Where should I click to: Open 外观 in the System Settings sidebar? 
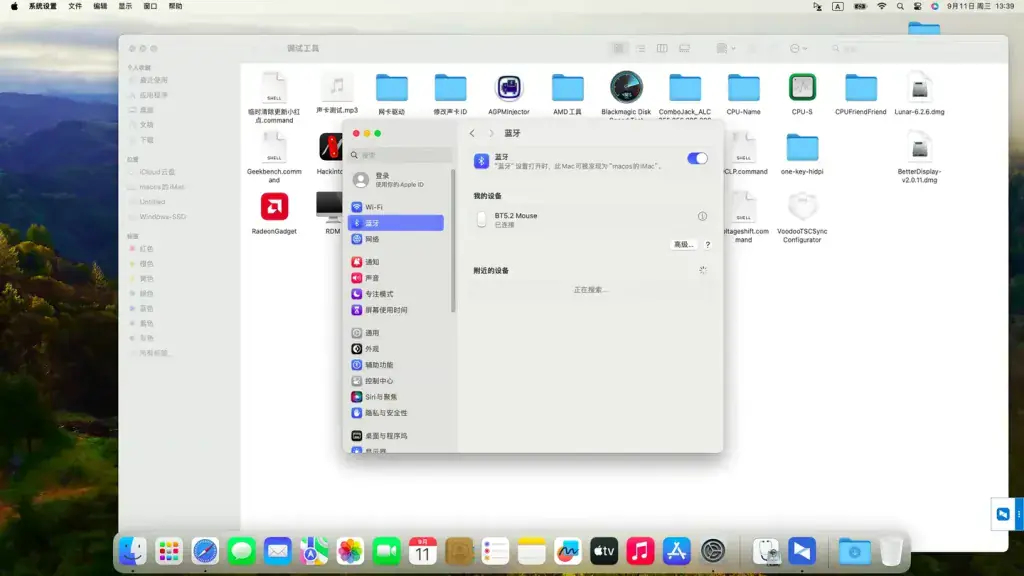tap(396, 349)
